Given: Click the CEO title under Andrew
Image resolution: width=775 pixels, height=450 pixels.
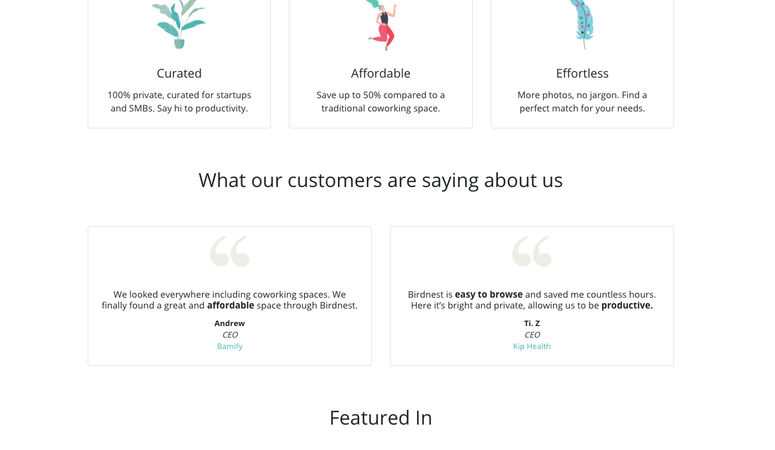Looking at the screenshot, I should click(230, 335).
